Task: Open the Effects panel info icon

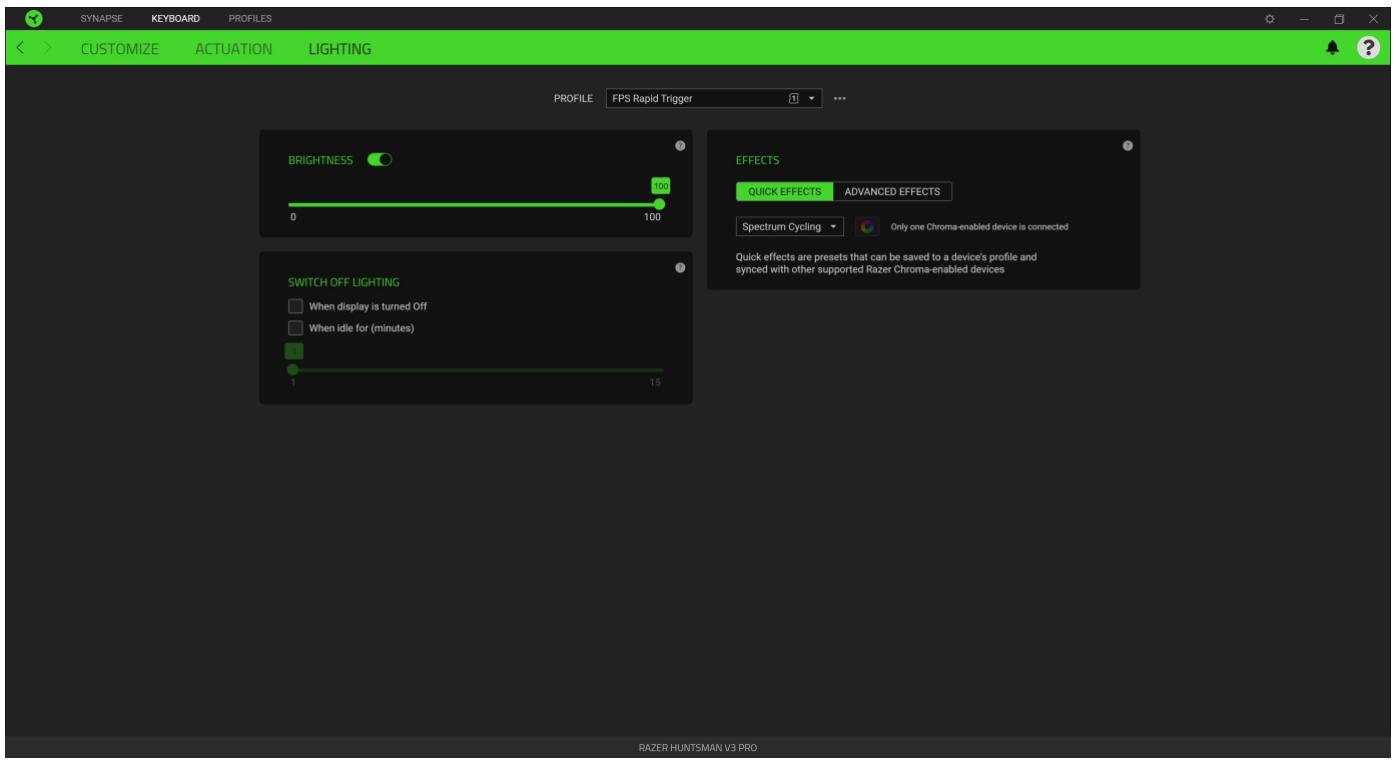Action: (x=1128, y=146)
